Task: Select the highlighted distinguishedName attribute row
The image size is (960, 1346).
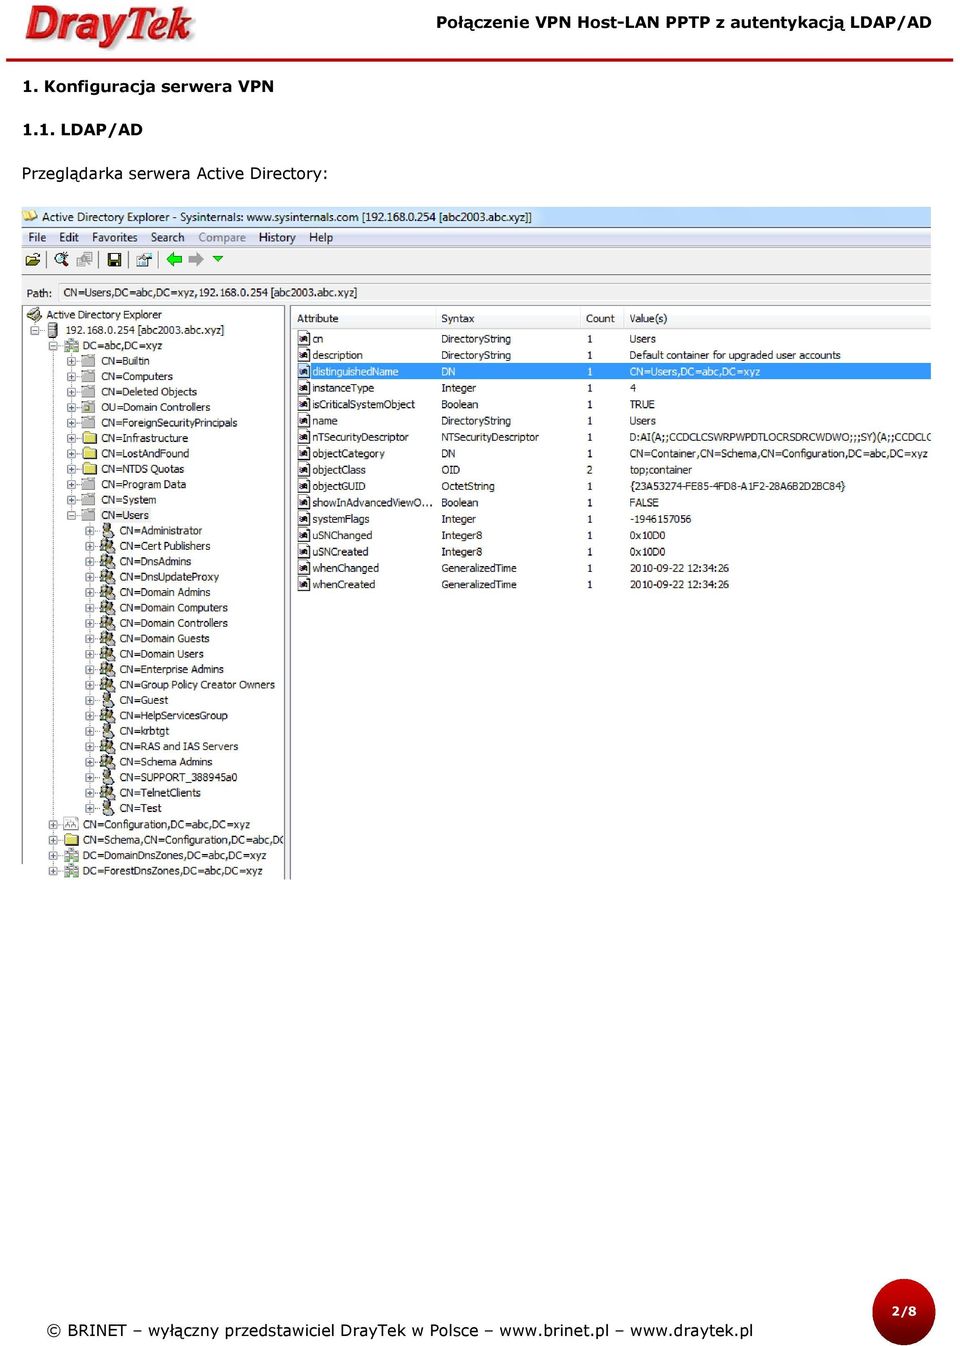Action: (613, 372)
